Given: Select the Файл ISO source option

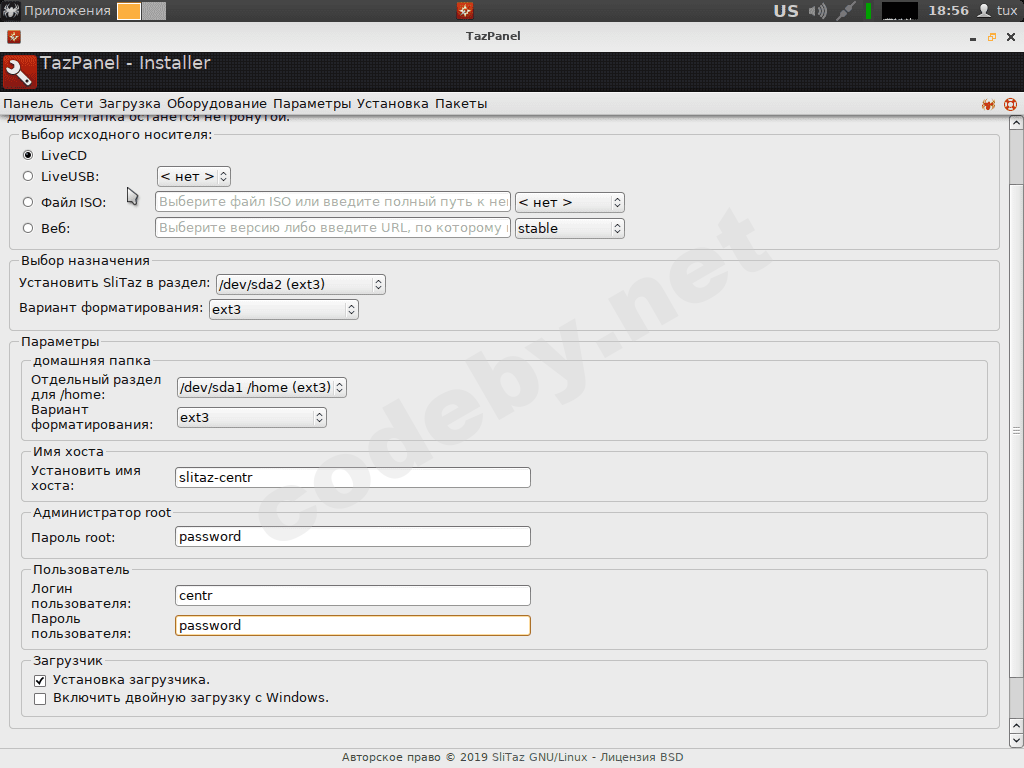Looking at the screenshot, I should [28, 202].
